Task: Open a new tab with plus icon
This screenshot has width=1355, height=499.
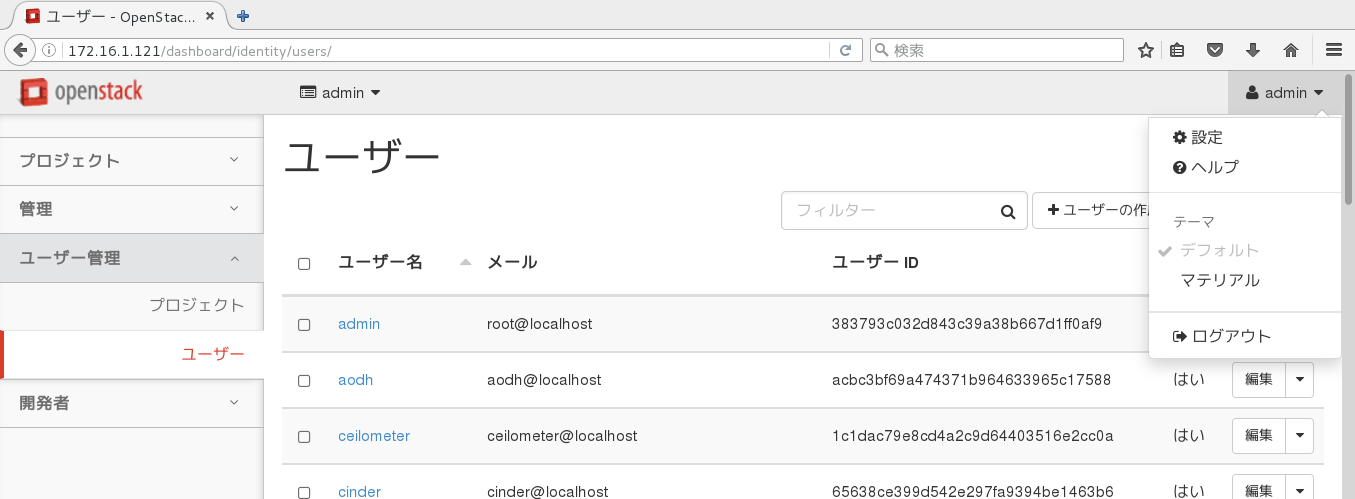Action: tap(243, 15)
